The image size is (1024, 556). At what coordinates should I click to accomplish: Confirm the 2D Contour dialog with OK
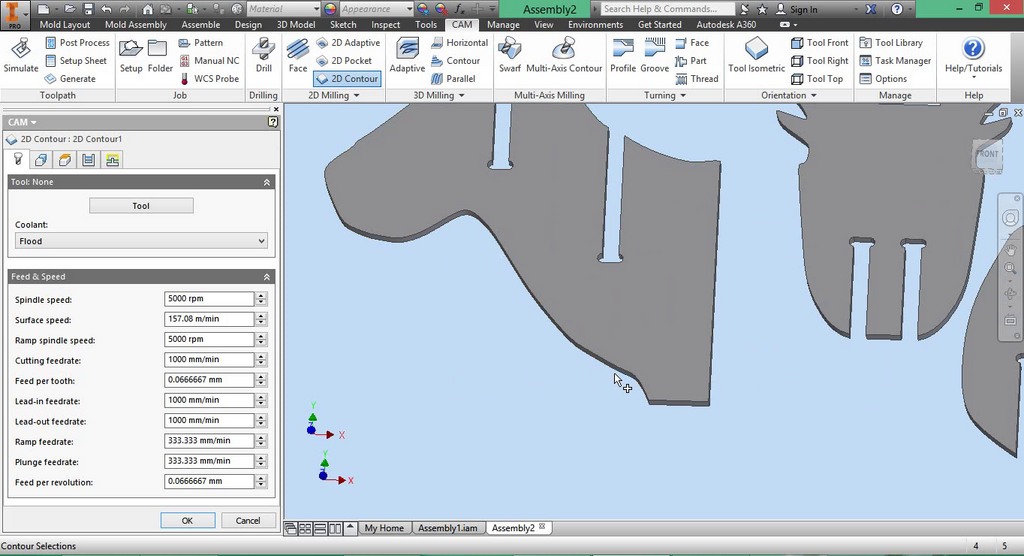coord(187,521)
